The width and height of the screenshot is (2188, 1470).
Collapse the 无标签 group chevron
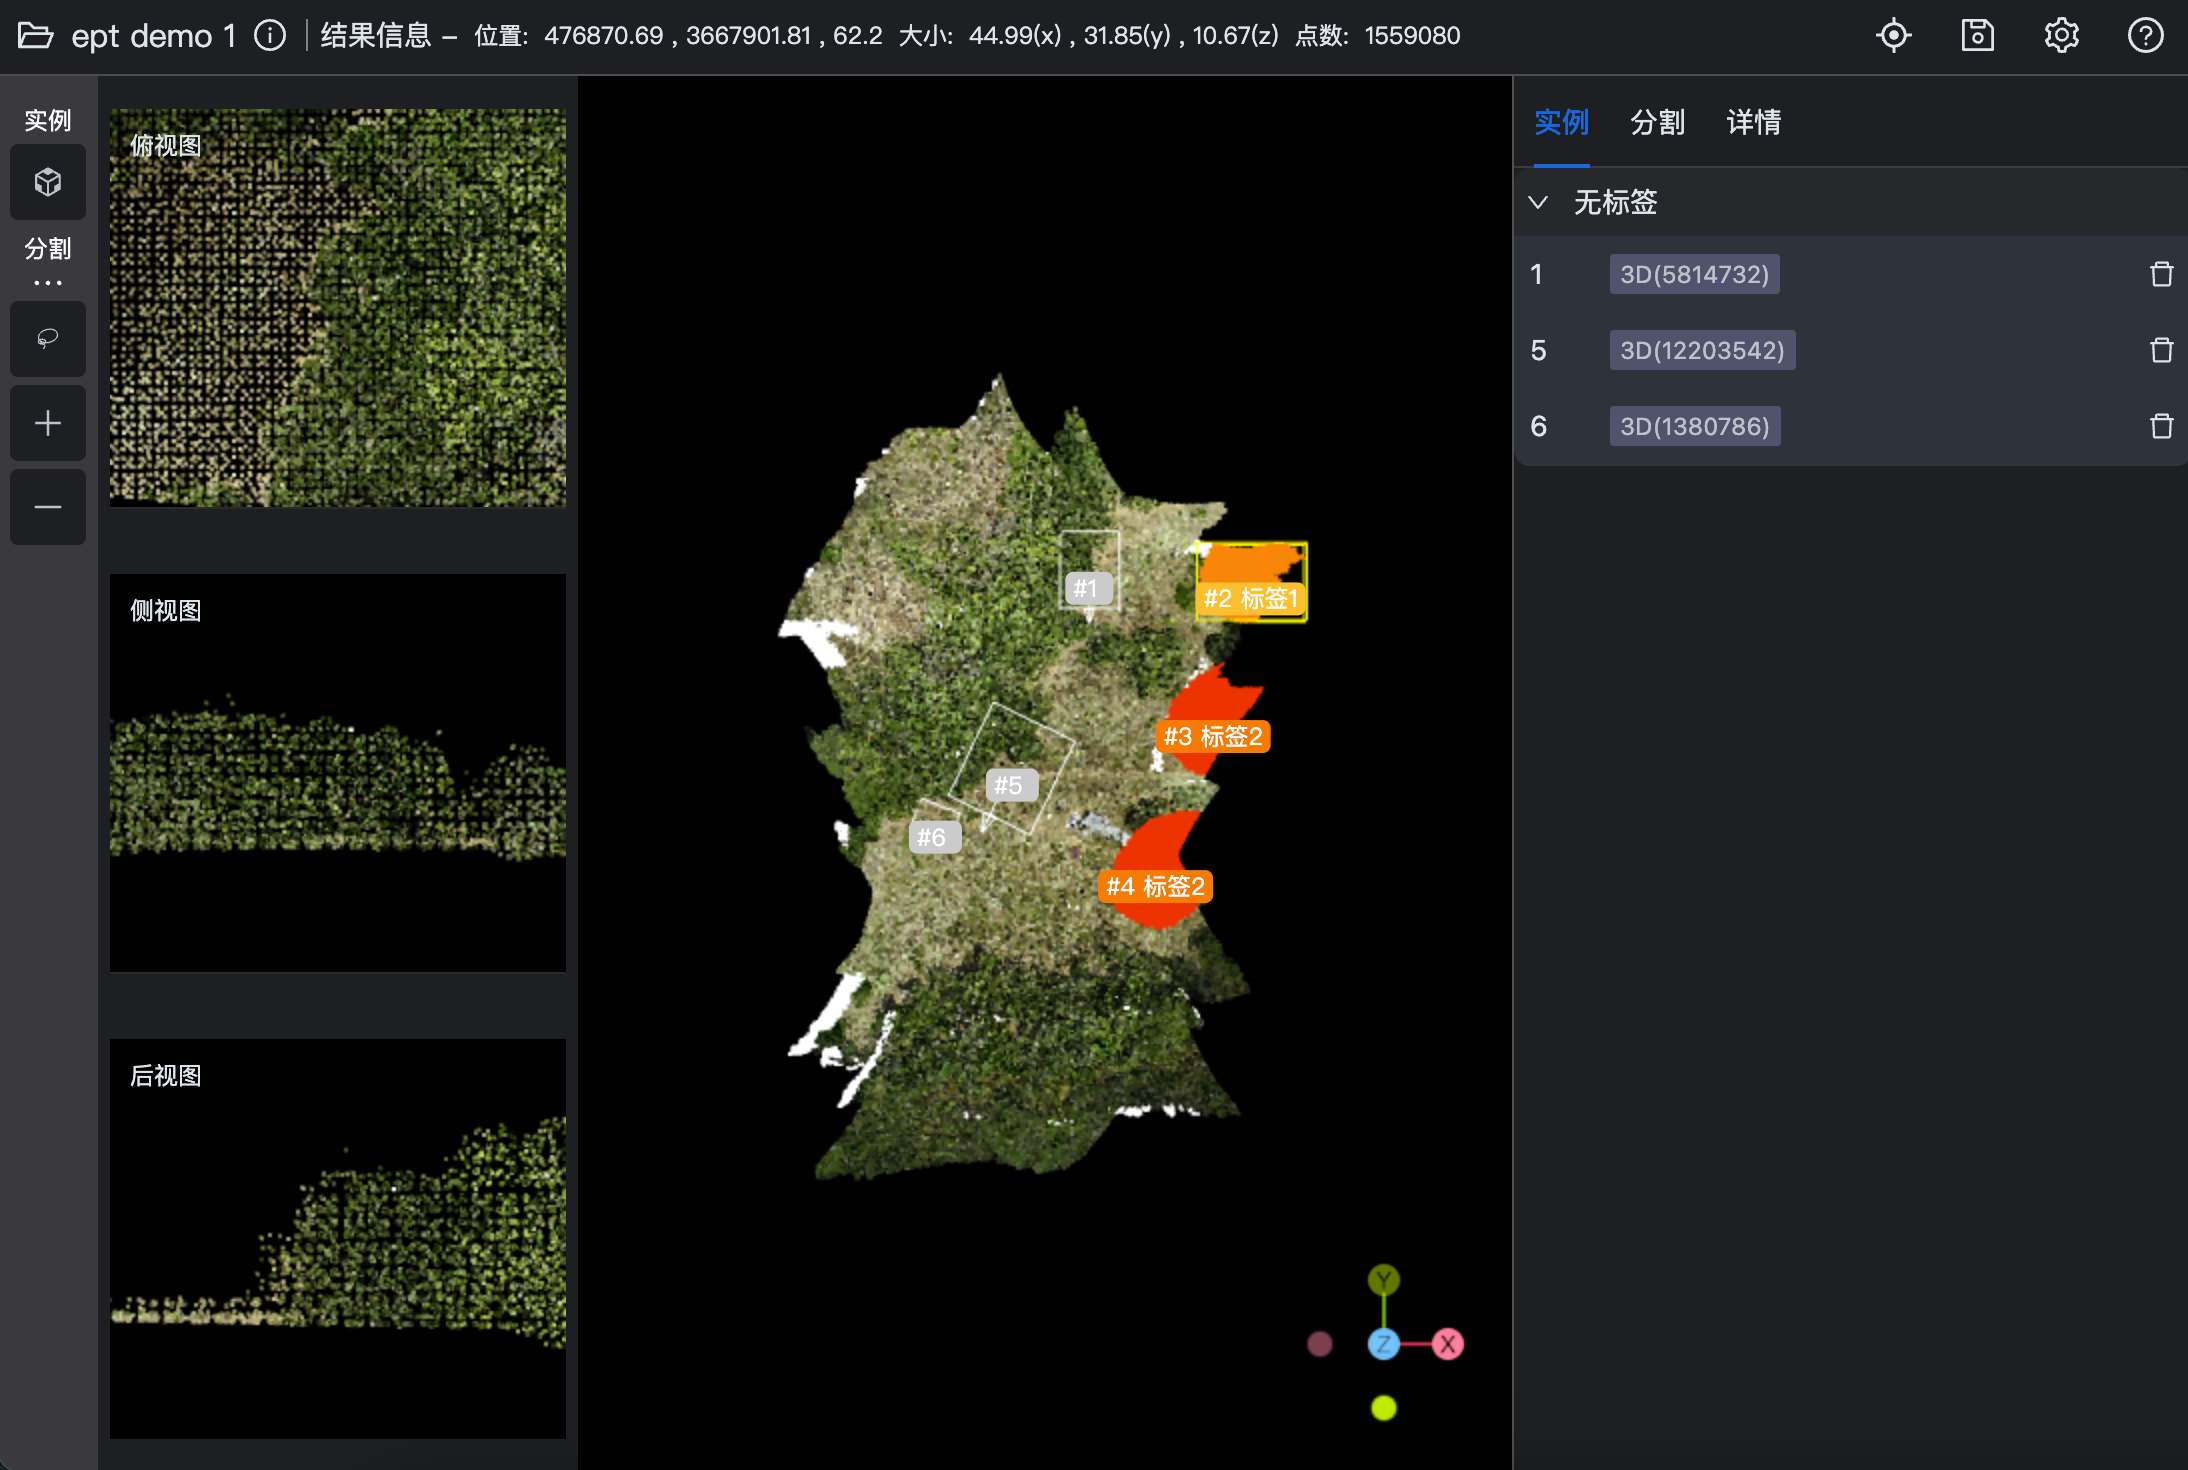coord(1538,202)
